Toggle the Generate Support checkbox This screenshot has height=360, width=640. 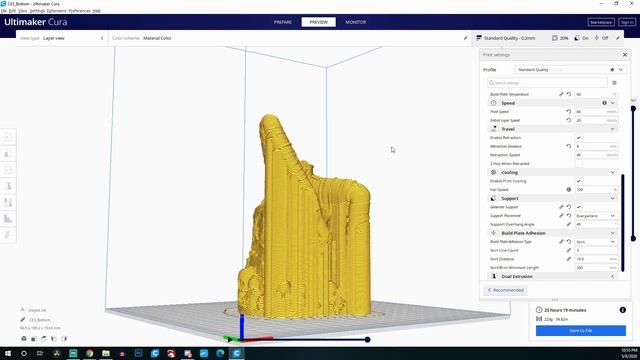(578, 207)
